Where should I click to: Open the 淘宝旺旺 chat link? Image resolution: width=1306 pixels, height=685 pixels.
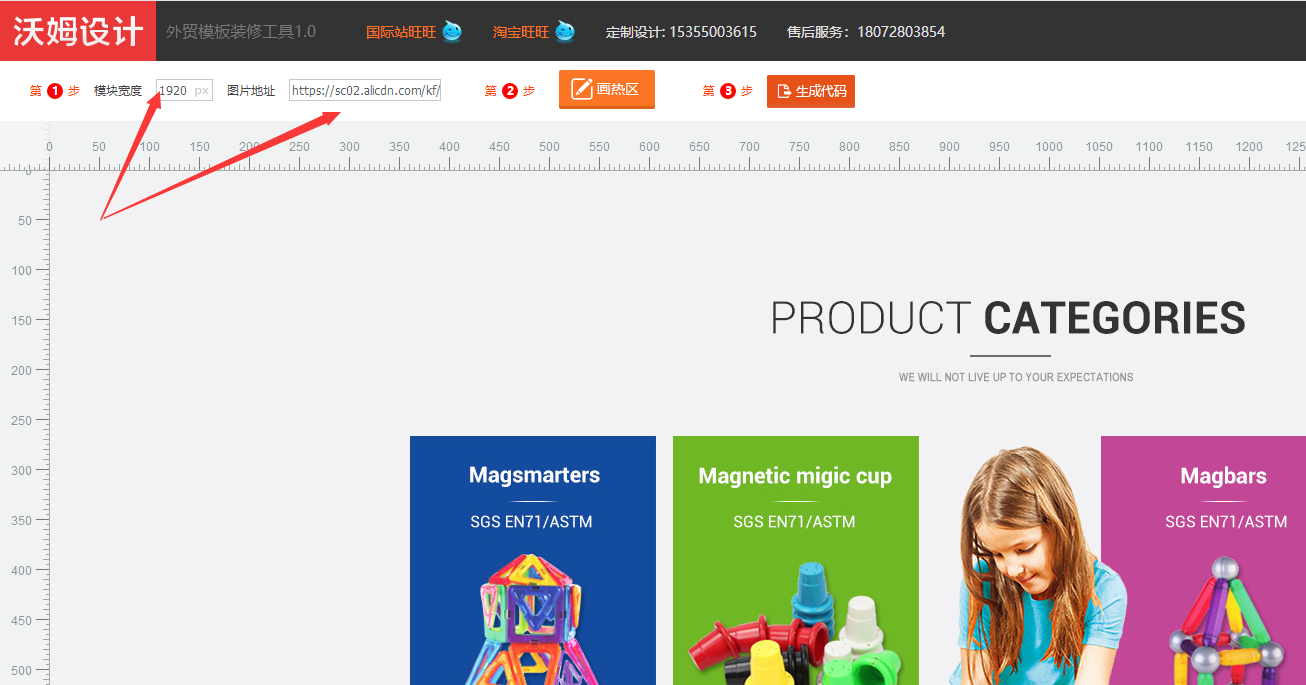(521, 32)
